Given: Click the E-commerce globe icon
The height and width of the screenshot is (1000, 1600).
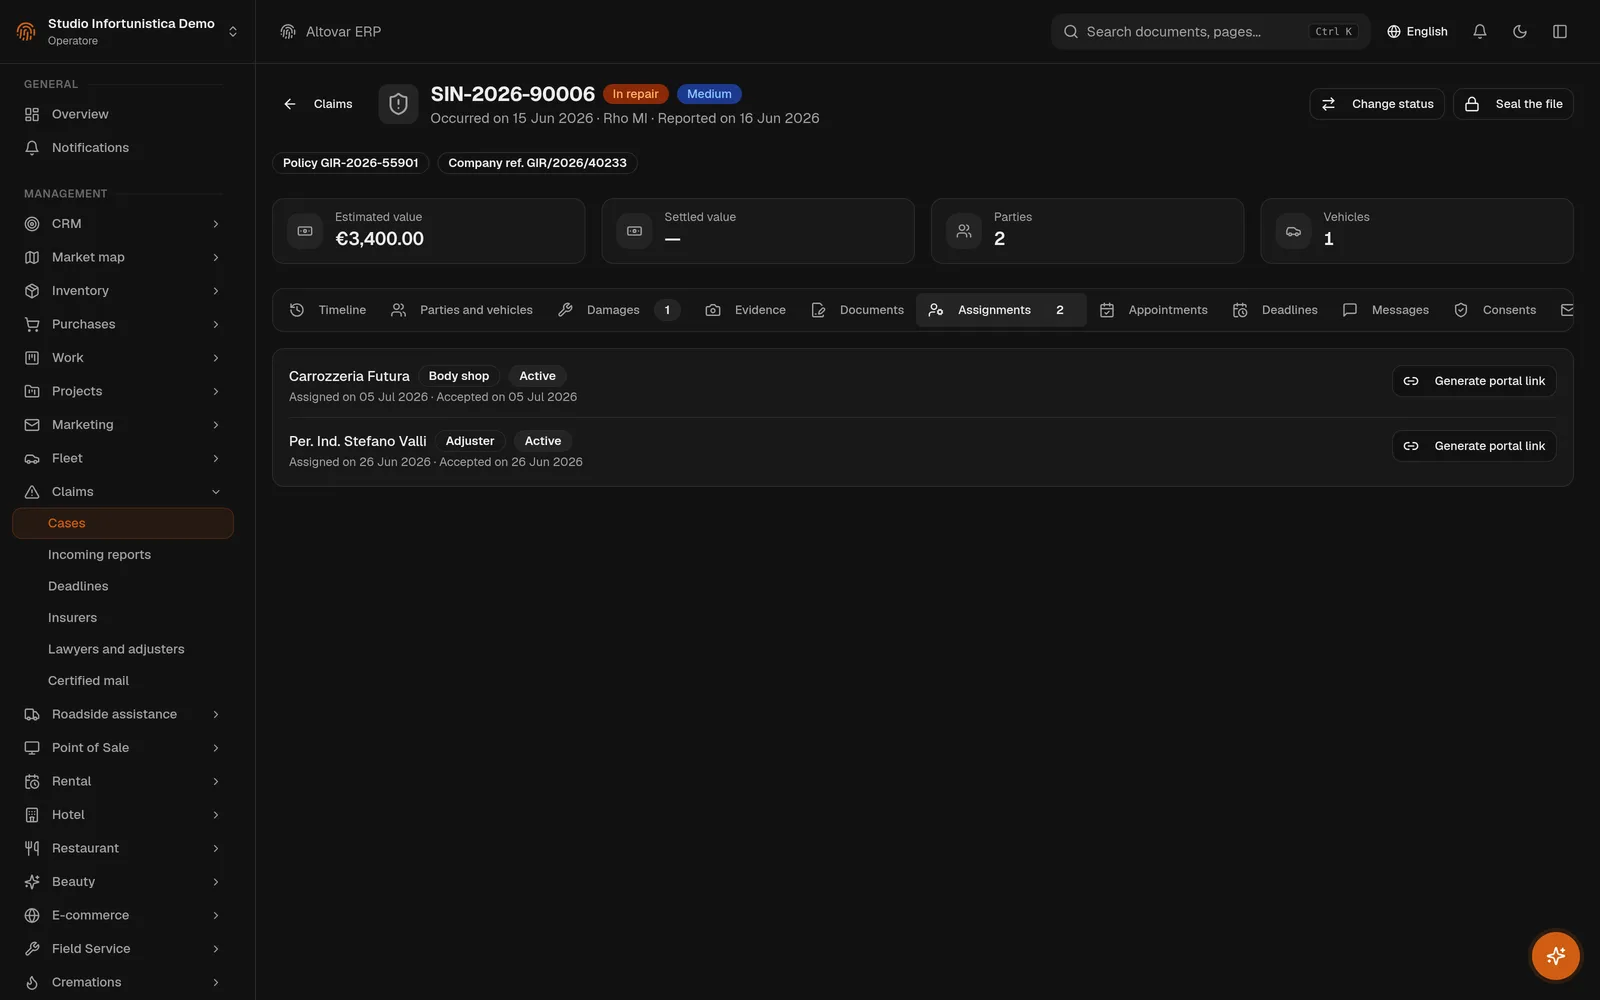Looking at the screenshot, I should click(x=32, y=916).
